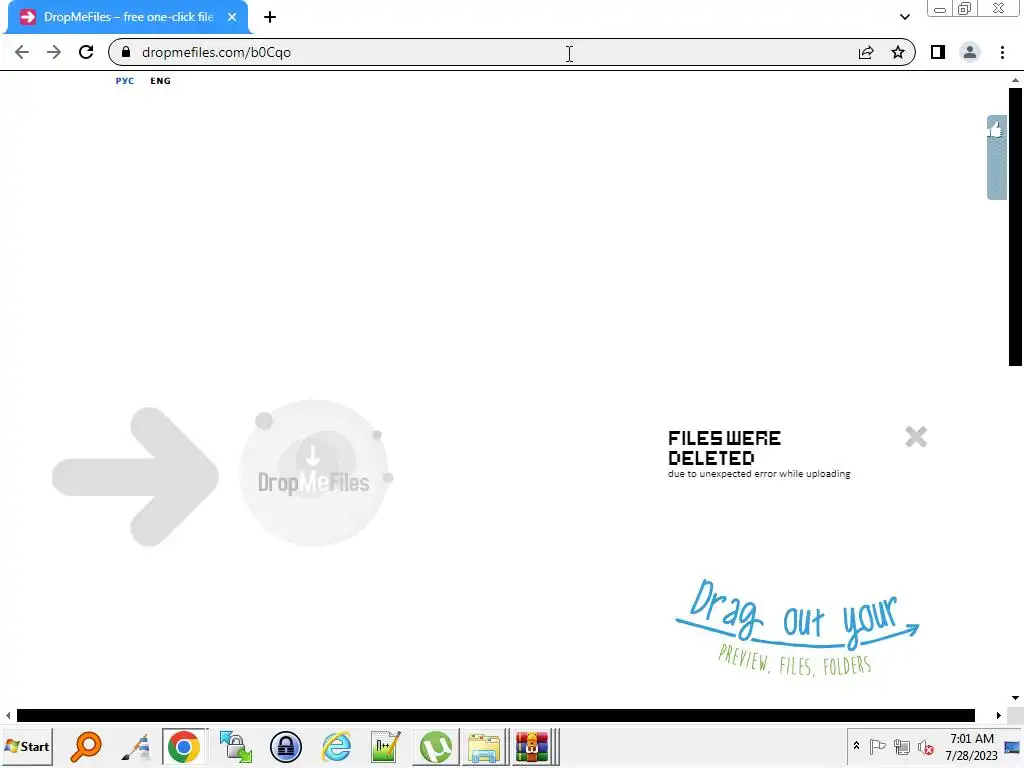Show hidden system tray icons

tap(856, 746)
